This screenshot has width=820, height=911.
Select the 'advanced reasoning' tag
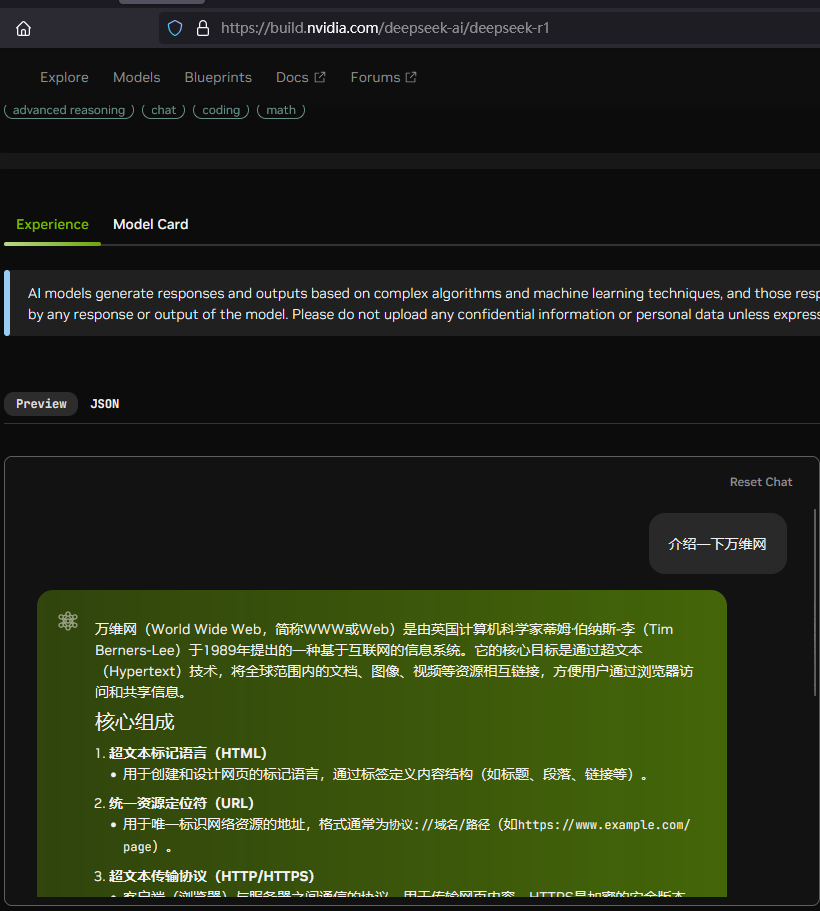(x=69, y=110)
